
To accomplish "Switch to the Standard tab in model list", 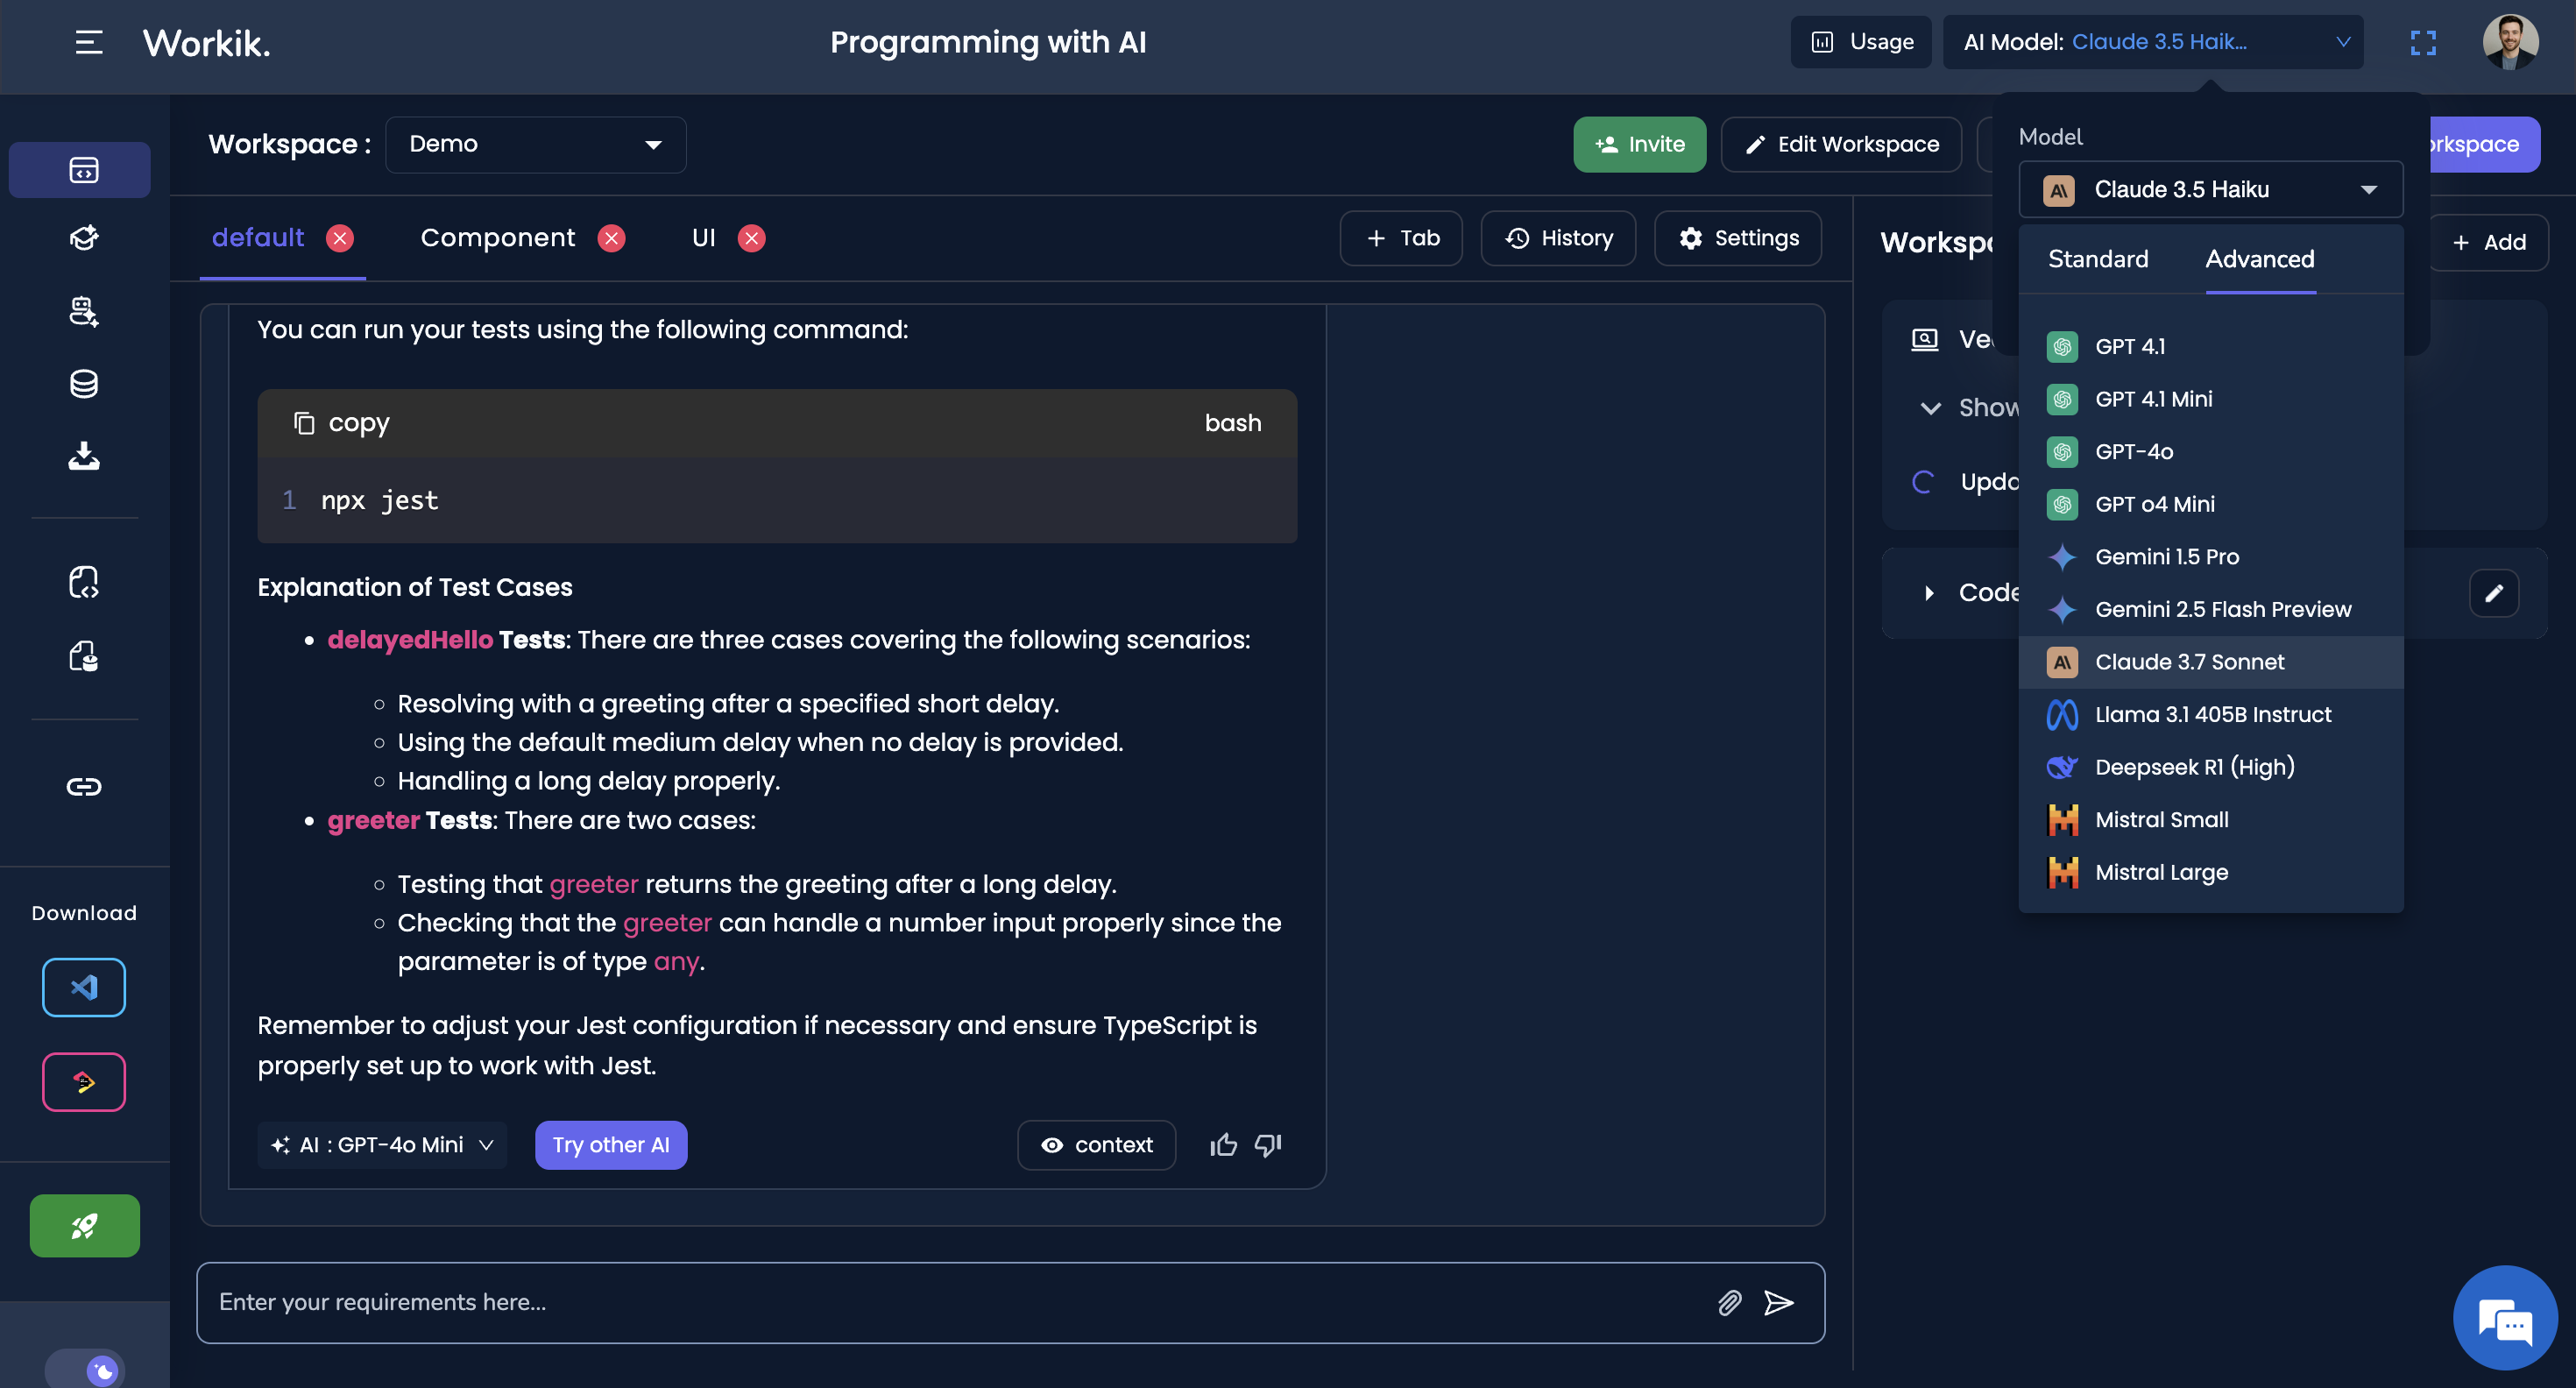I will click(2098, 259).
